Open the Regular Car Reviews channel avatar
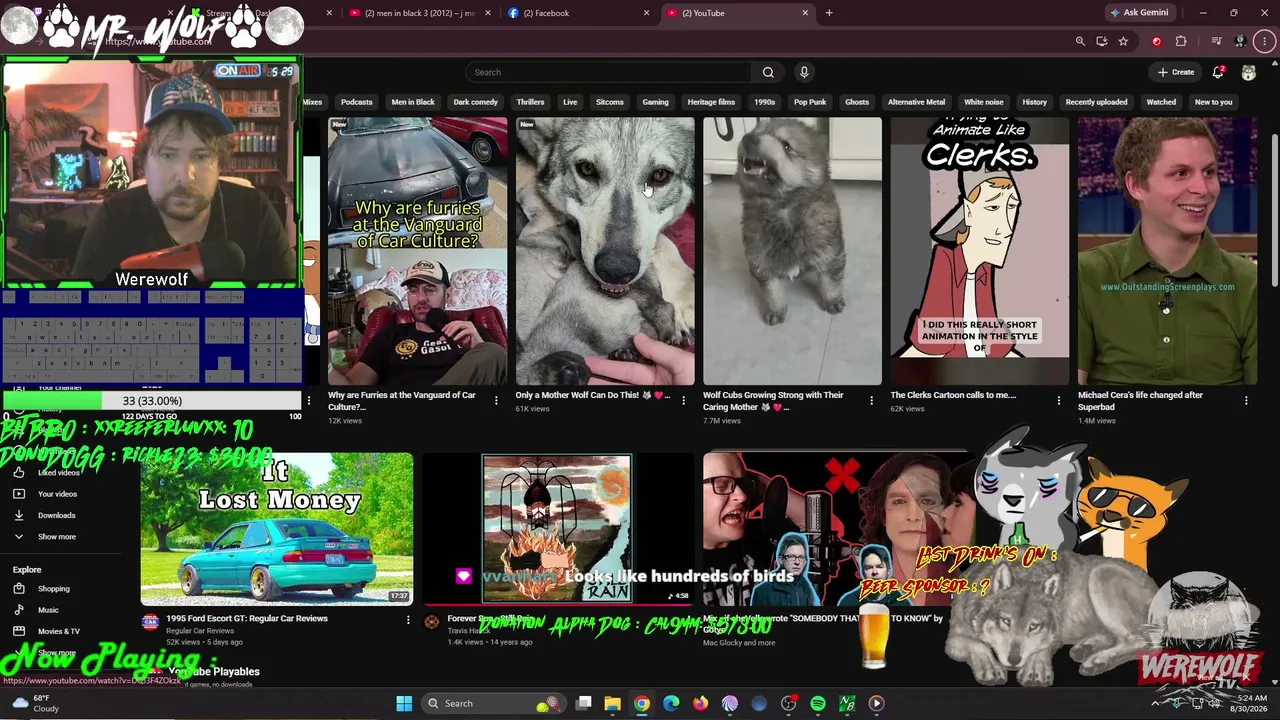 150,622
